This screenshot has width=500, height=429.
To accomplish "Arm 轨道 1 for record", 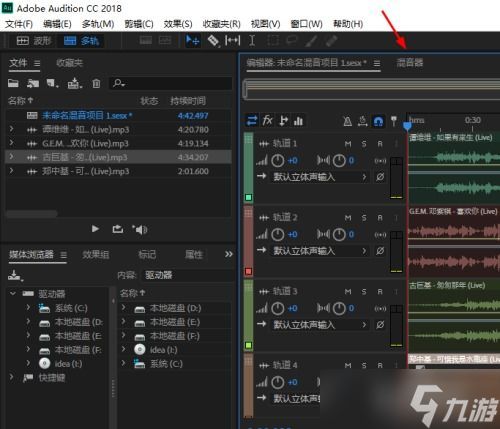I will pyautogui.click(x=380, y=144).
